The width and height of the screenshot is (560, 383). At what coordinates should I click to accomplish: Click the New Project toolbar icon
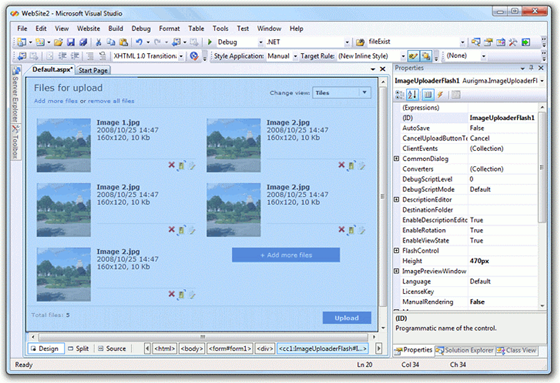[x=21, y=42]
